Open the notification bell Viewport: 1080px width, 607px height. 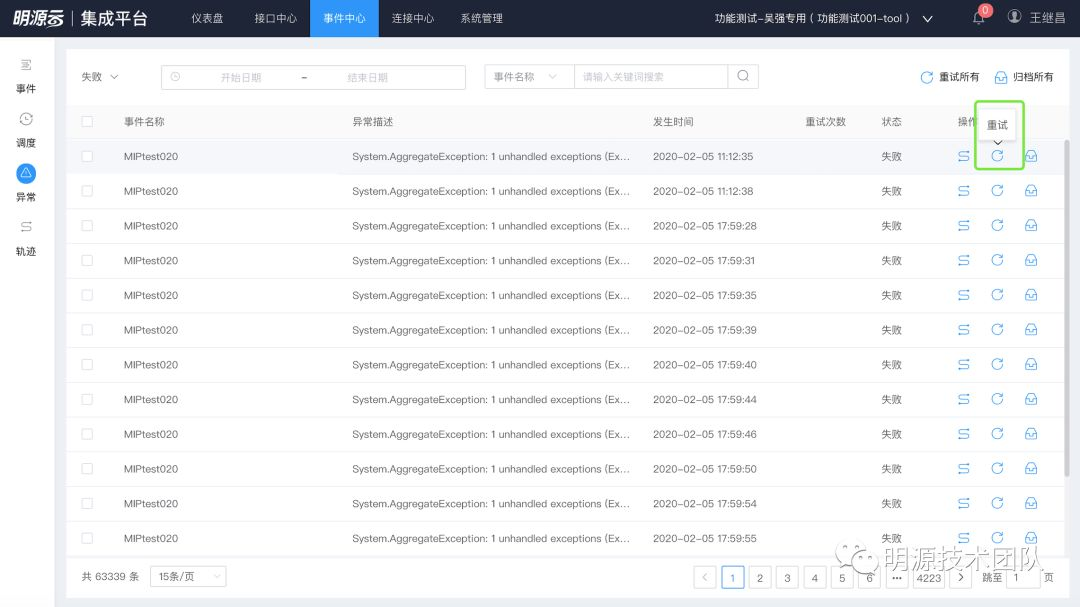pos(979,17)
